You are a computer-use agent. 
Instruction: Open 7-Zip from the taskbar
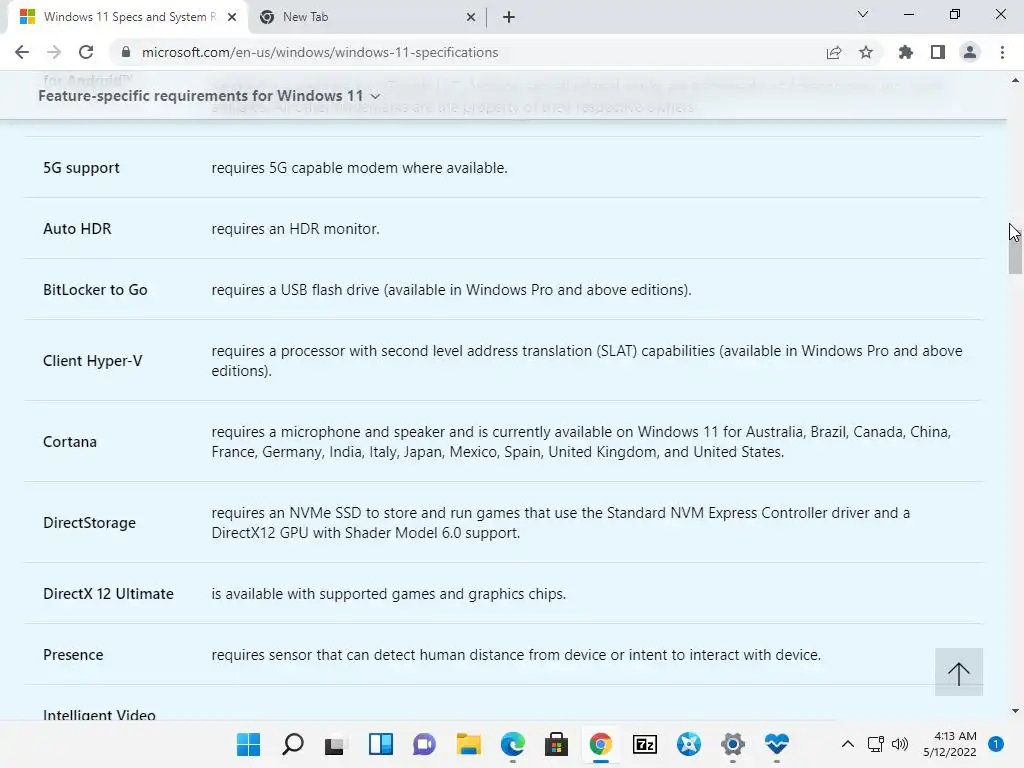[645, 744]
